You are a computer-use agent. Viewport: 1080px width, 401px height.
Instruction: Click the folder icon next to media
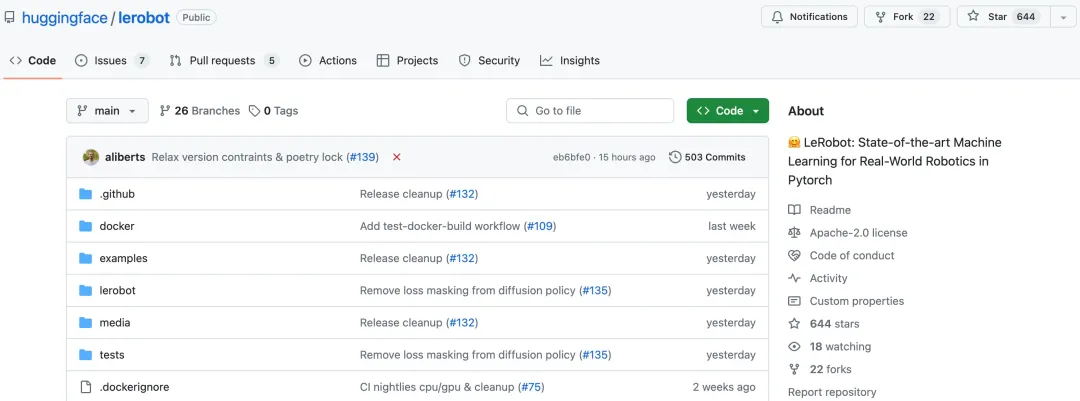(85, 322)
